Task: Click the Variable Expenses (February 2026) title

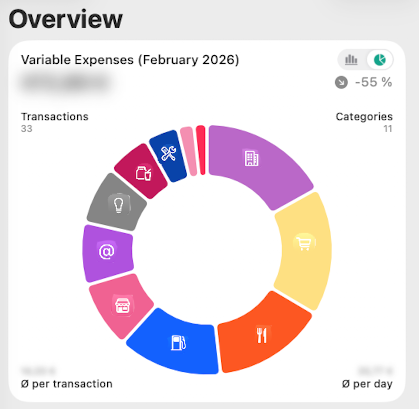Action: (x=130, y=60)
